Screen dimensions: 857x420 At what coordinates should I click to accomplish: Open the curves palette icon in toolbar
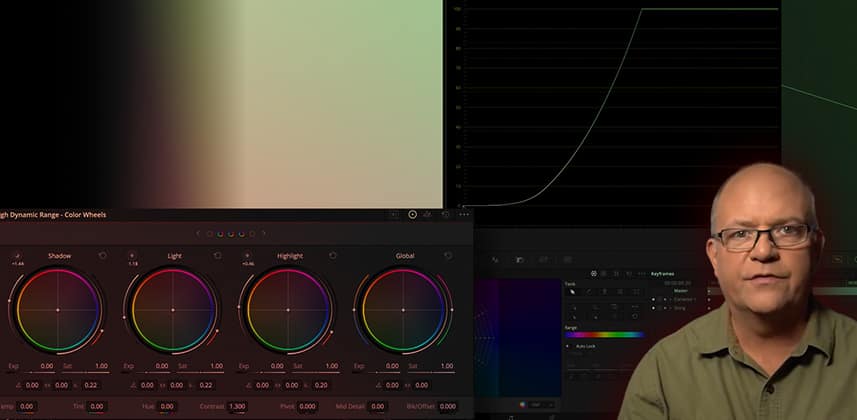[x=495, y=260]
